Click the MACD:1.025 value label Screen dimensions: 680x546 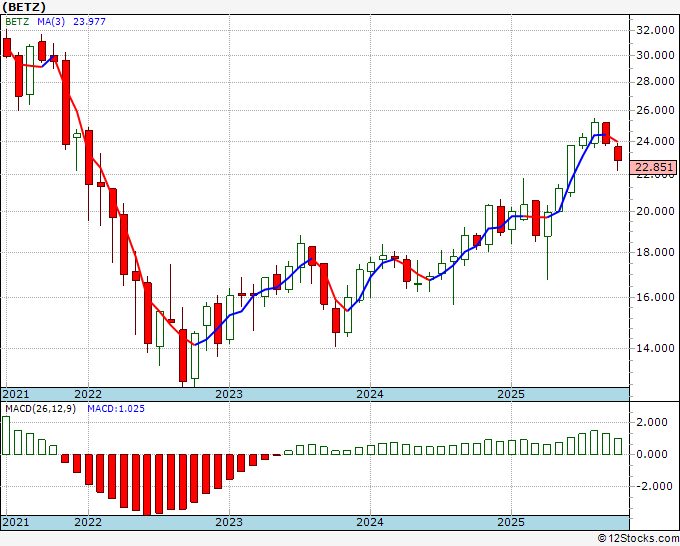[116, 409]
